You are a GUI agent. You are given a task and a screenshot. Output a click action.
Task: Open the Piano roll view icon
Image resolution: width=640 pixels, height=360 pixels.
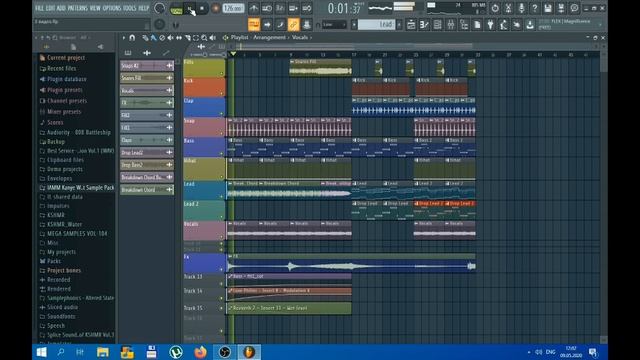pos(424,25)
